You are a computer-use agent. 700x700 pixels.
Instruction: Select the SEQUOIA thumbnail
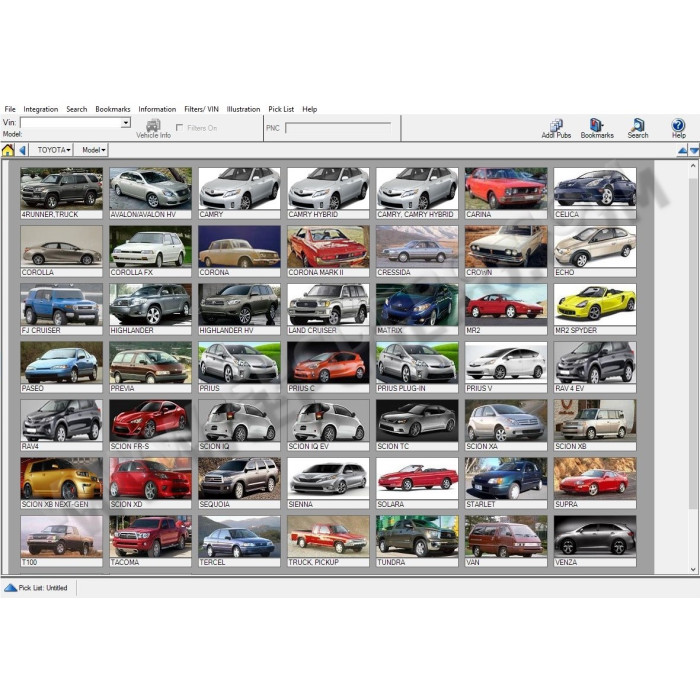pos(239,483)
